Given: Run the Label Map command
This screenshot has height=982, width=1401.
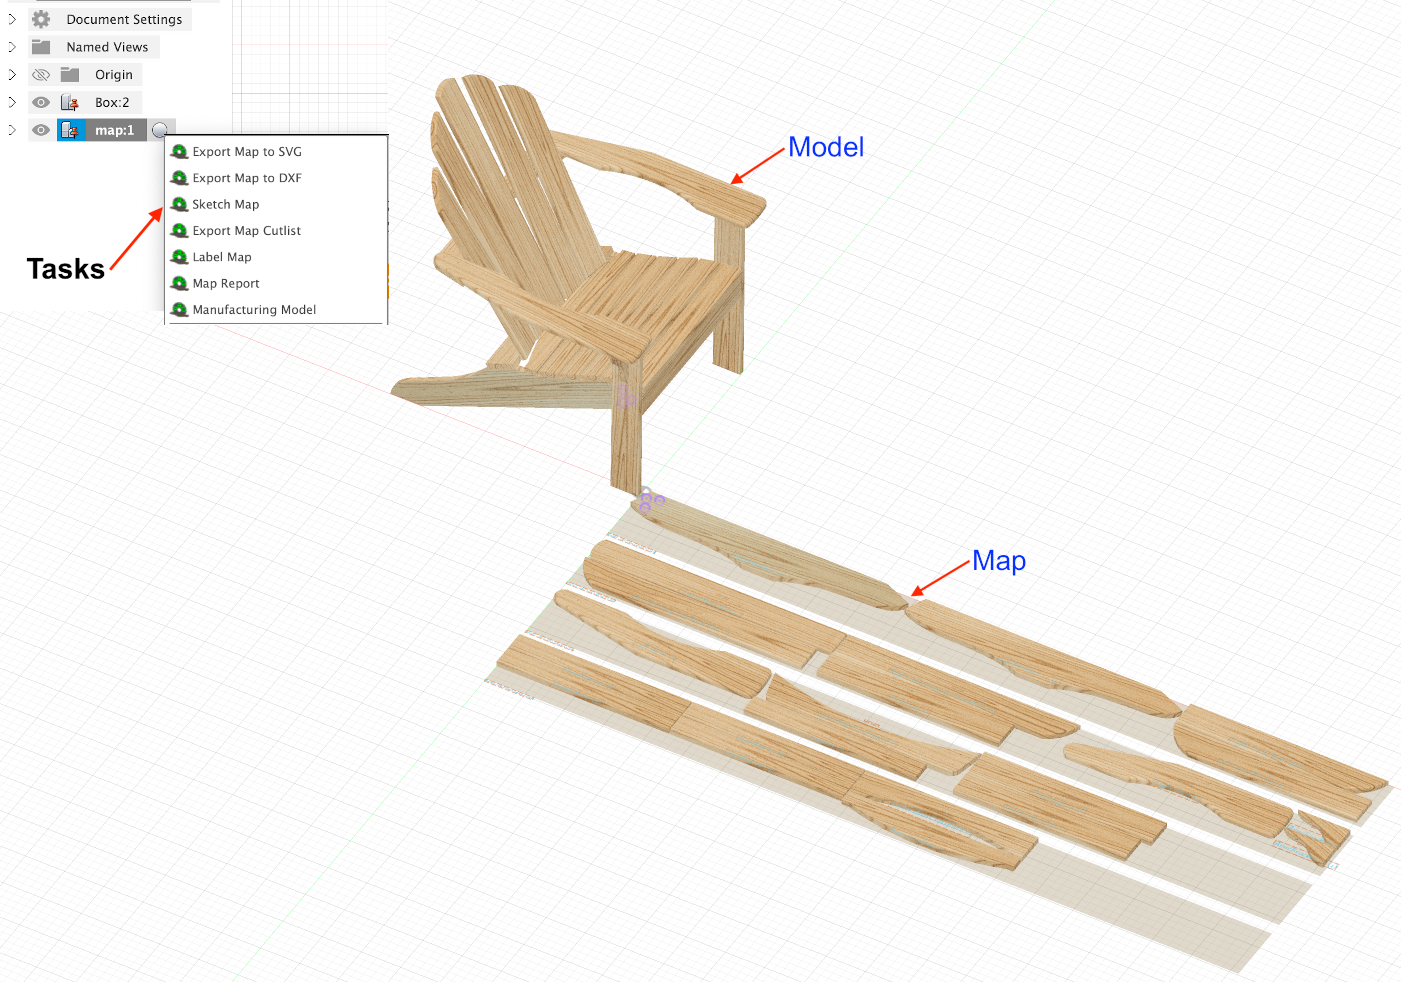Looking at the screenshot, I should [221, 257].
